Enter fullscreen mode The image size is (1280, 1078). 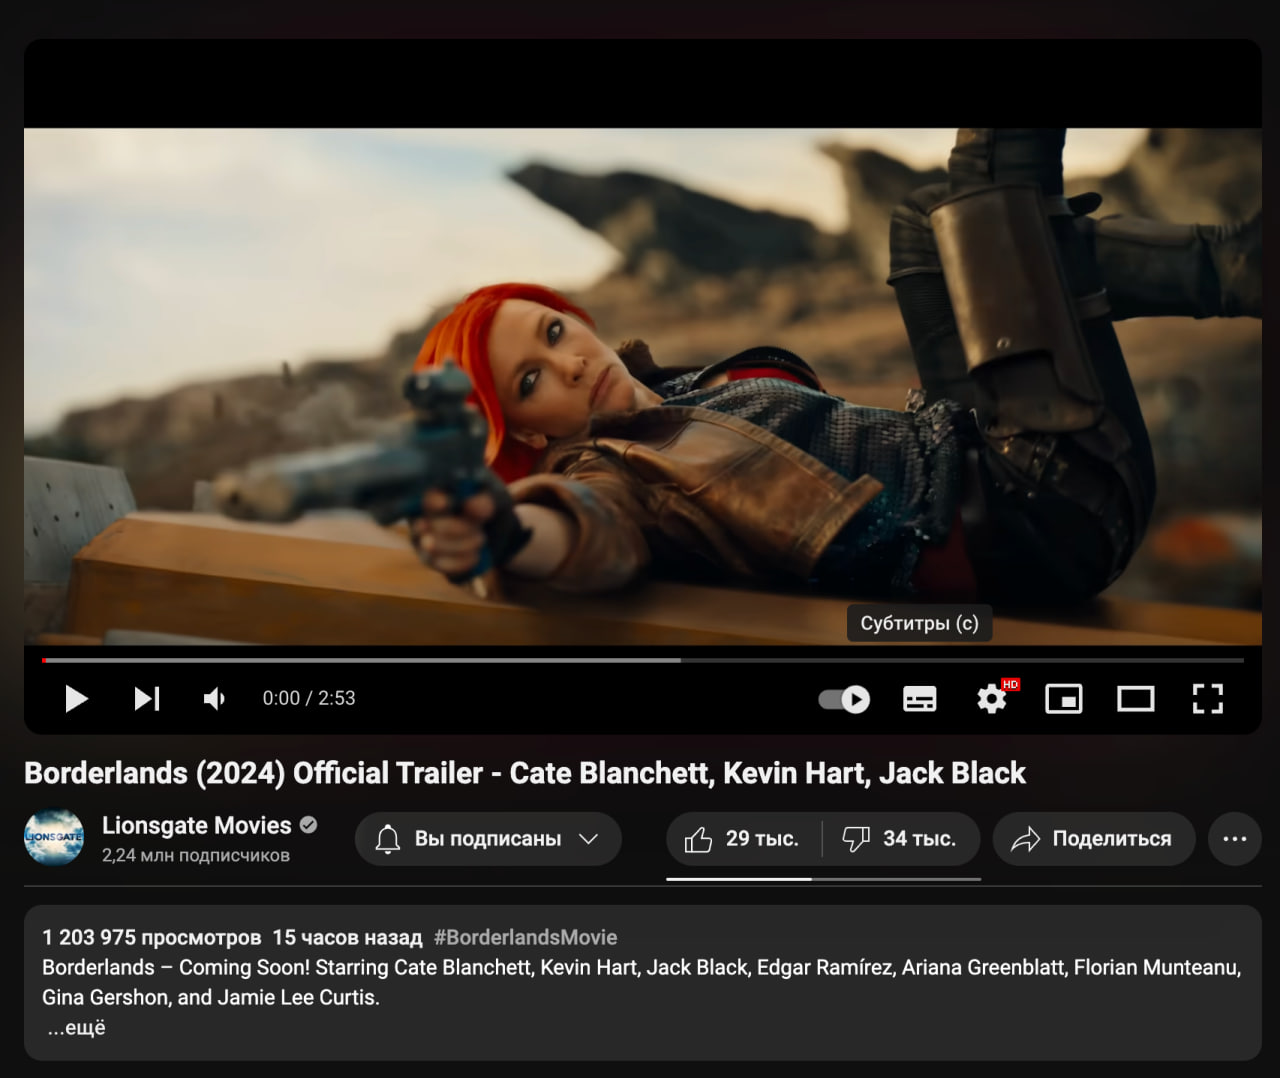(1208, 699)
